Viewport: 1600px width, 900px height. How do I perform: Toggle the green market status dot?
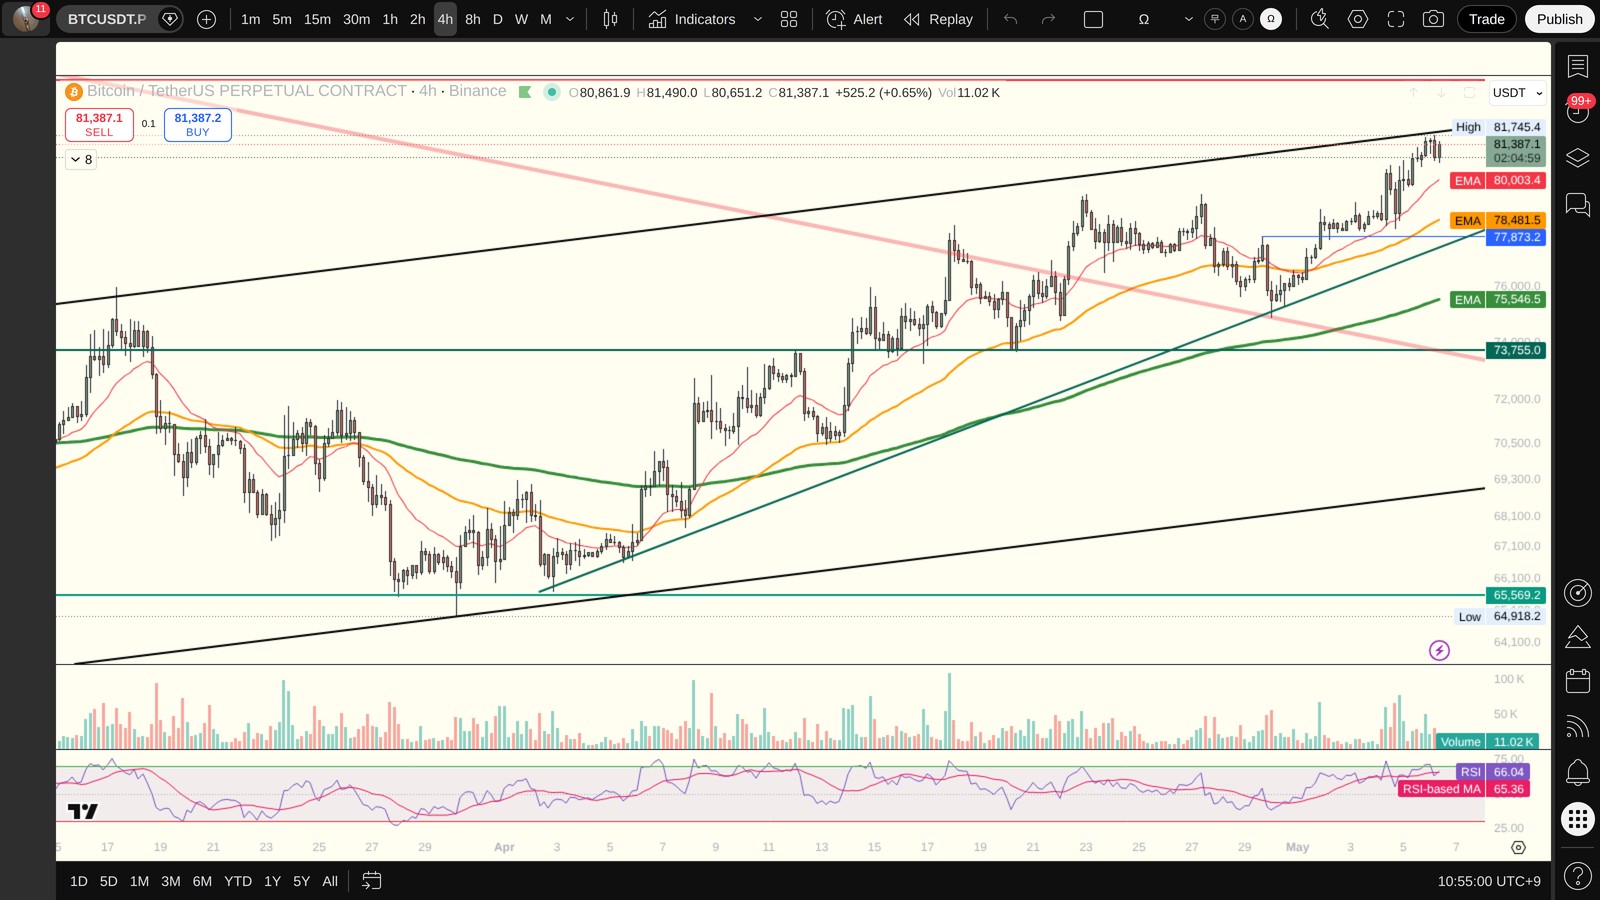[551, 92]
